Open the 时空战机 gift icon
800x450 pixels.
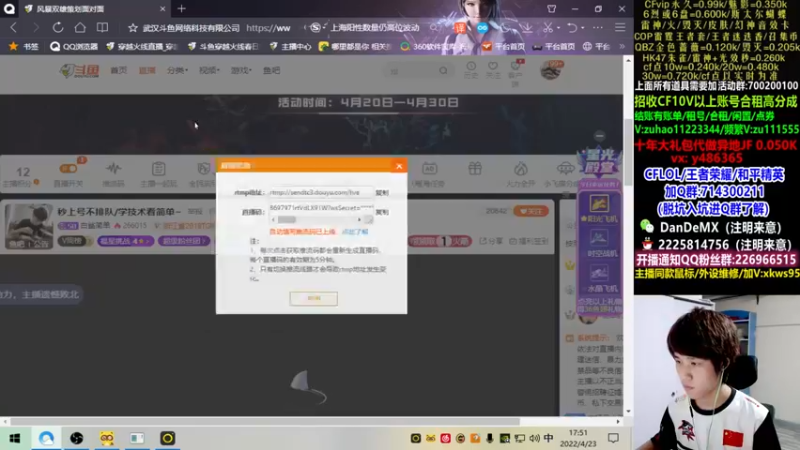[599, 243]
